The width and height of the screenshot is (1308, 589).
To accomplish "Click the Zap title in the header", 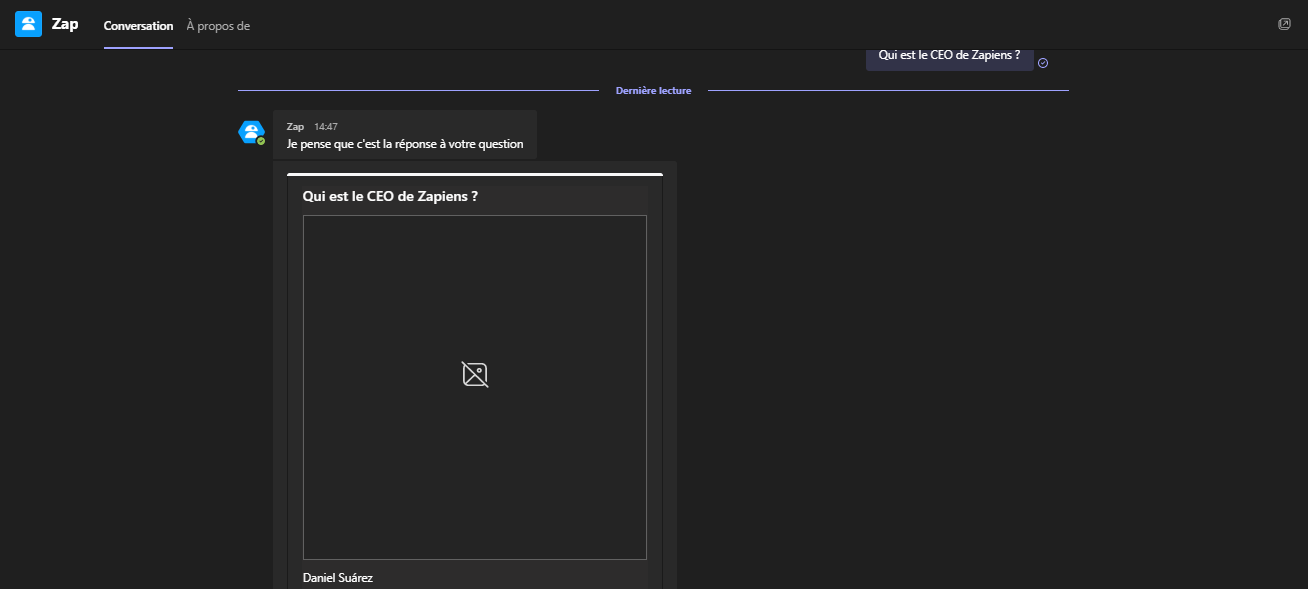I will (65, 24).
